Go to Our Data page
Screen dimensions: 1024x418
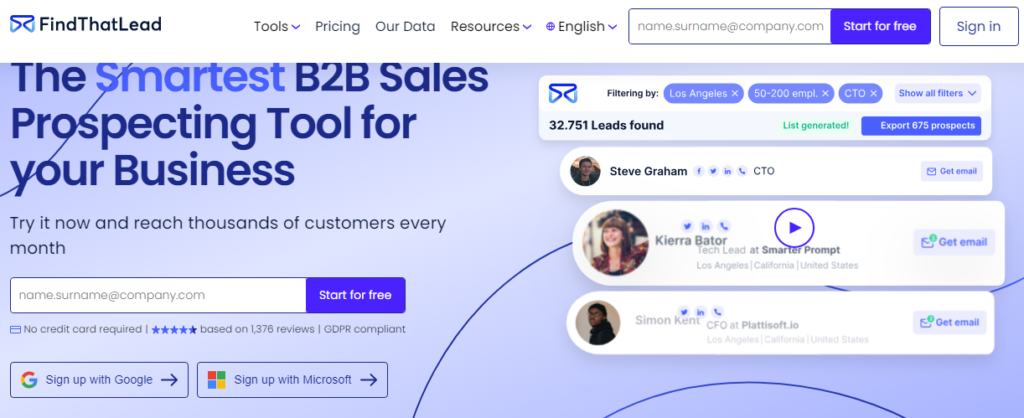(405, 27)
